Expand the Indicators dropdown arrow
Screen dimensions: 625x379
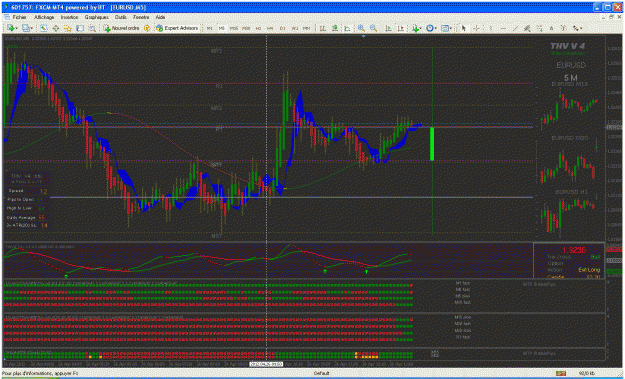pos(421,28)
